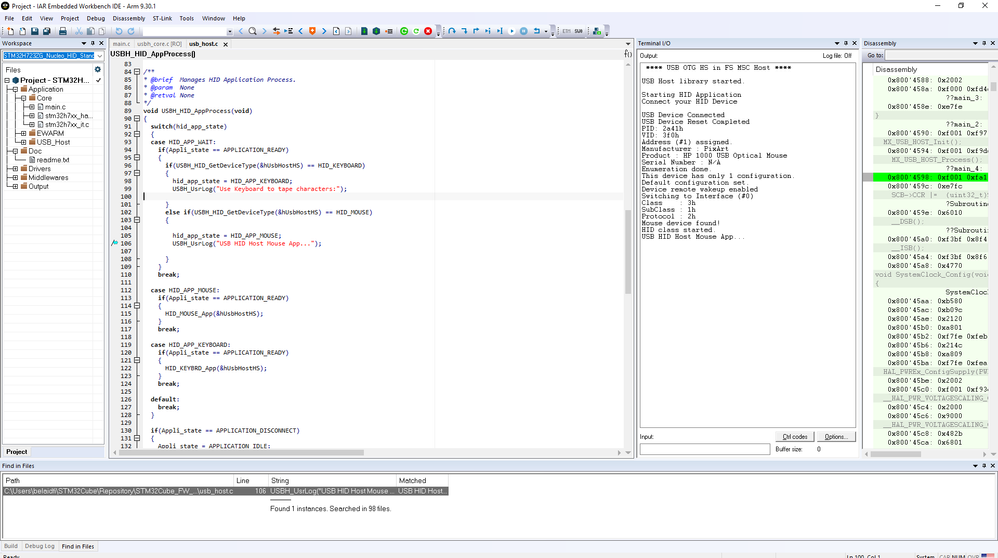This screenshot has height=558, width=998.
Task: Click the Options... button in Terminal I/O
Action: 836,437
